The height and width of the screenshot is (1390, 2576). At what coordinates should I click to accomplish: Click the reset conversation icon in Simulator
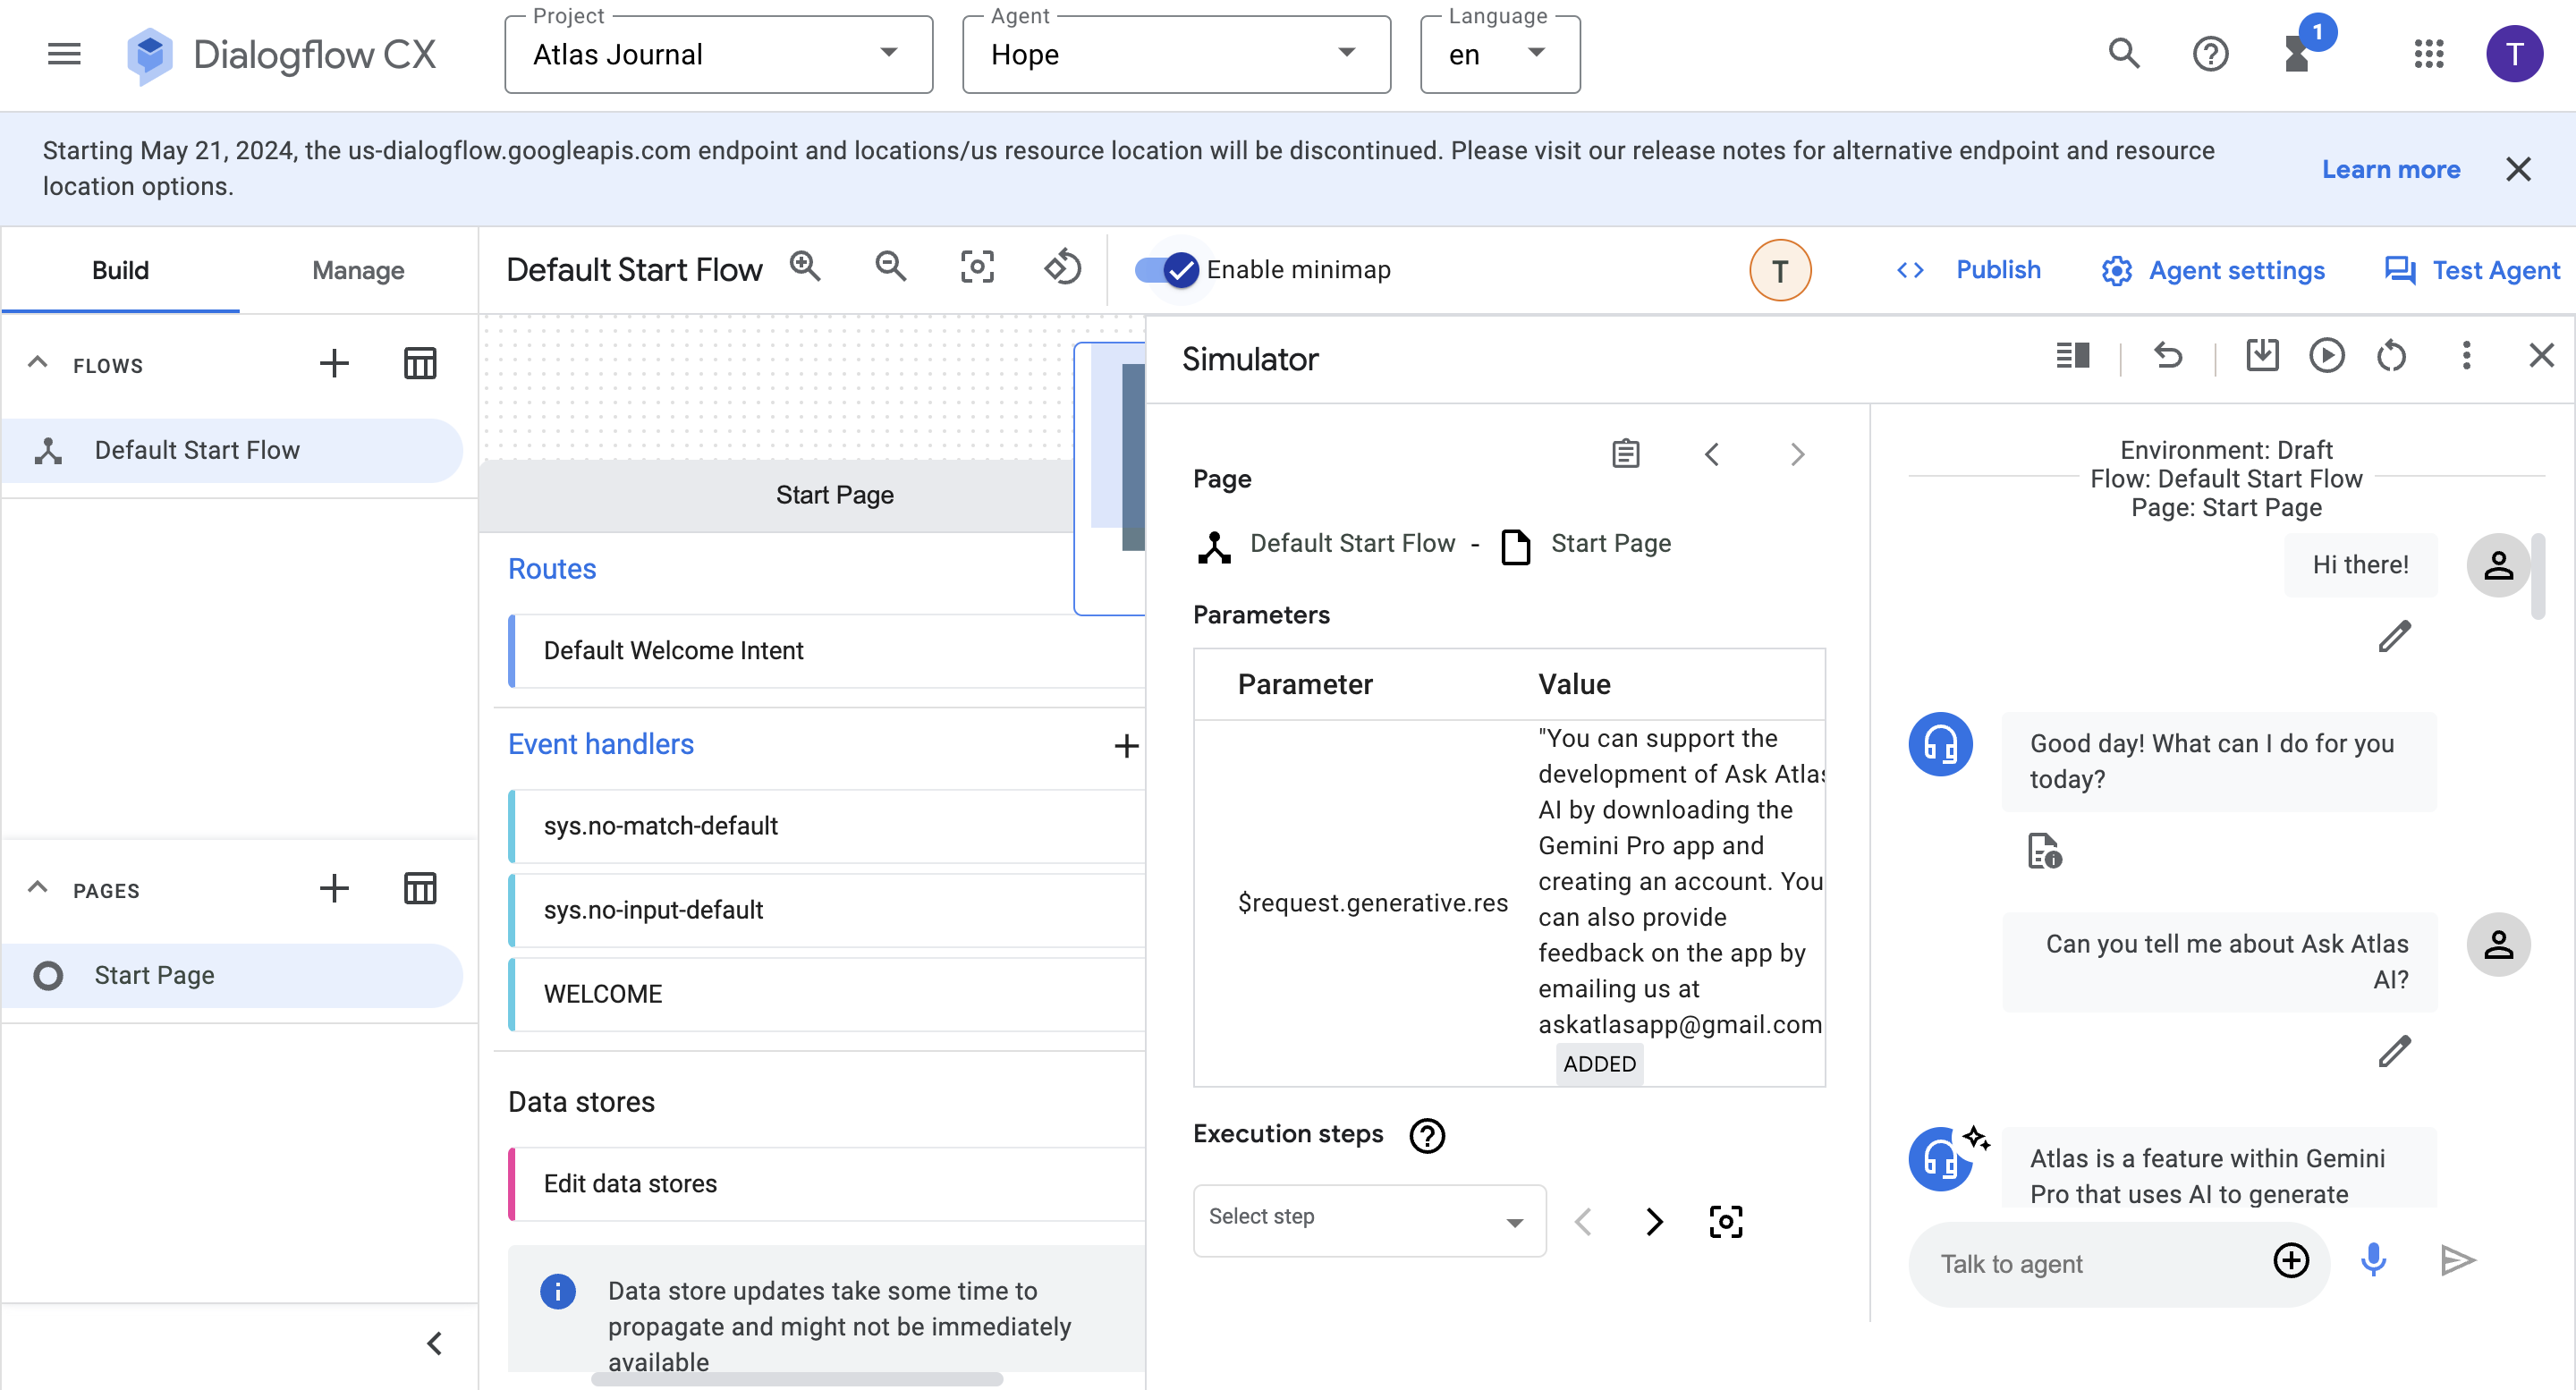2391,355
